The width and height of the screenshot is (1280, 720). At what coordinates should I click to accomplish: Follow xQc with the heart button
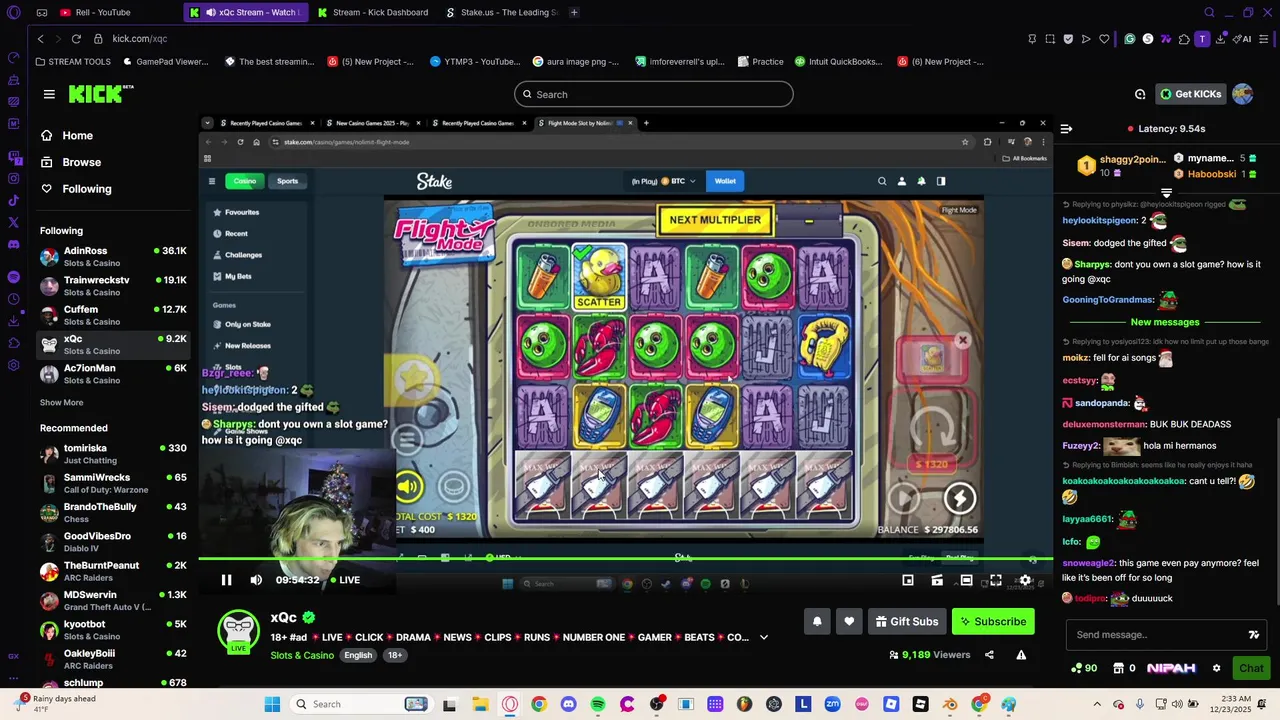pyautogui.click(x=849, y=621)
